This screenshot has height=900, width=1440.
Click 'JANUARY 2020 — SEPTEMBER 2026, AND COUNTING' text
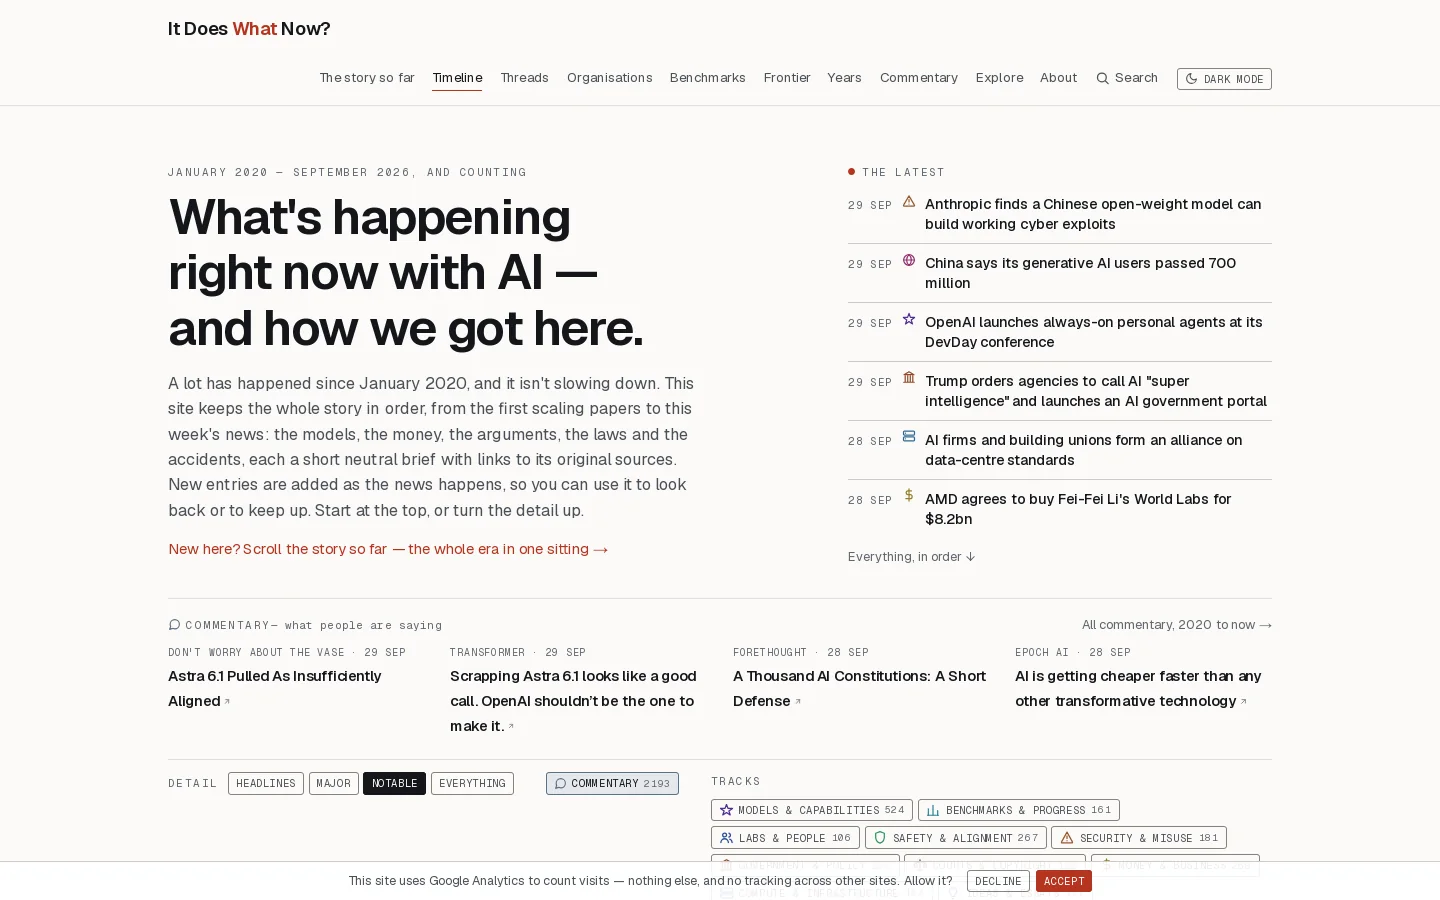[x=347, y=172]
